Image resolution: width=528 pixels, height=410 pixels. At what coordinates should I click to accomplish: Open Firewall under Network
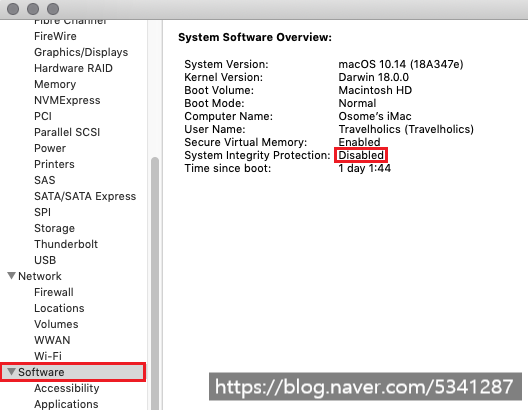(x=54, y=292)
